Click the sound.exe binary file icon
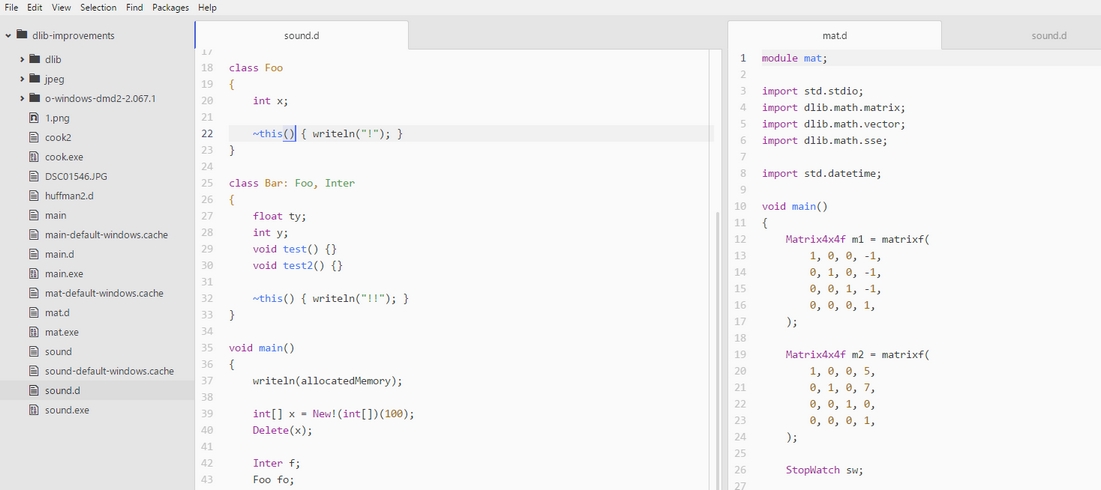Viewport: 1101px width, 490px height. (x=34, y=410)
